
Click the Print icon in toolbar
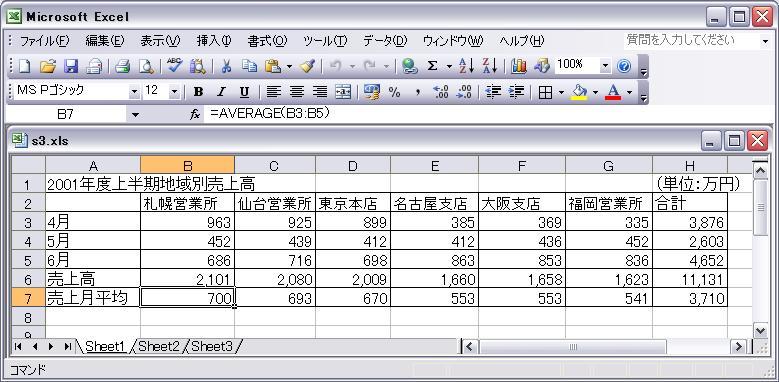(x=122, y=66)
